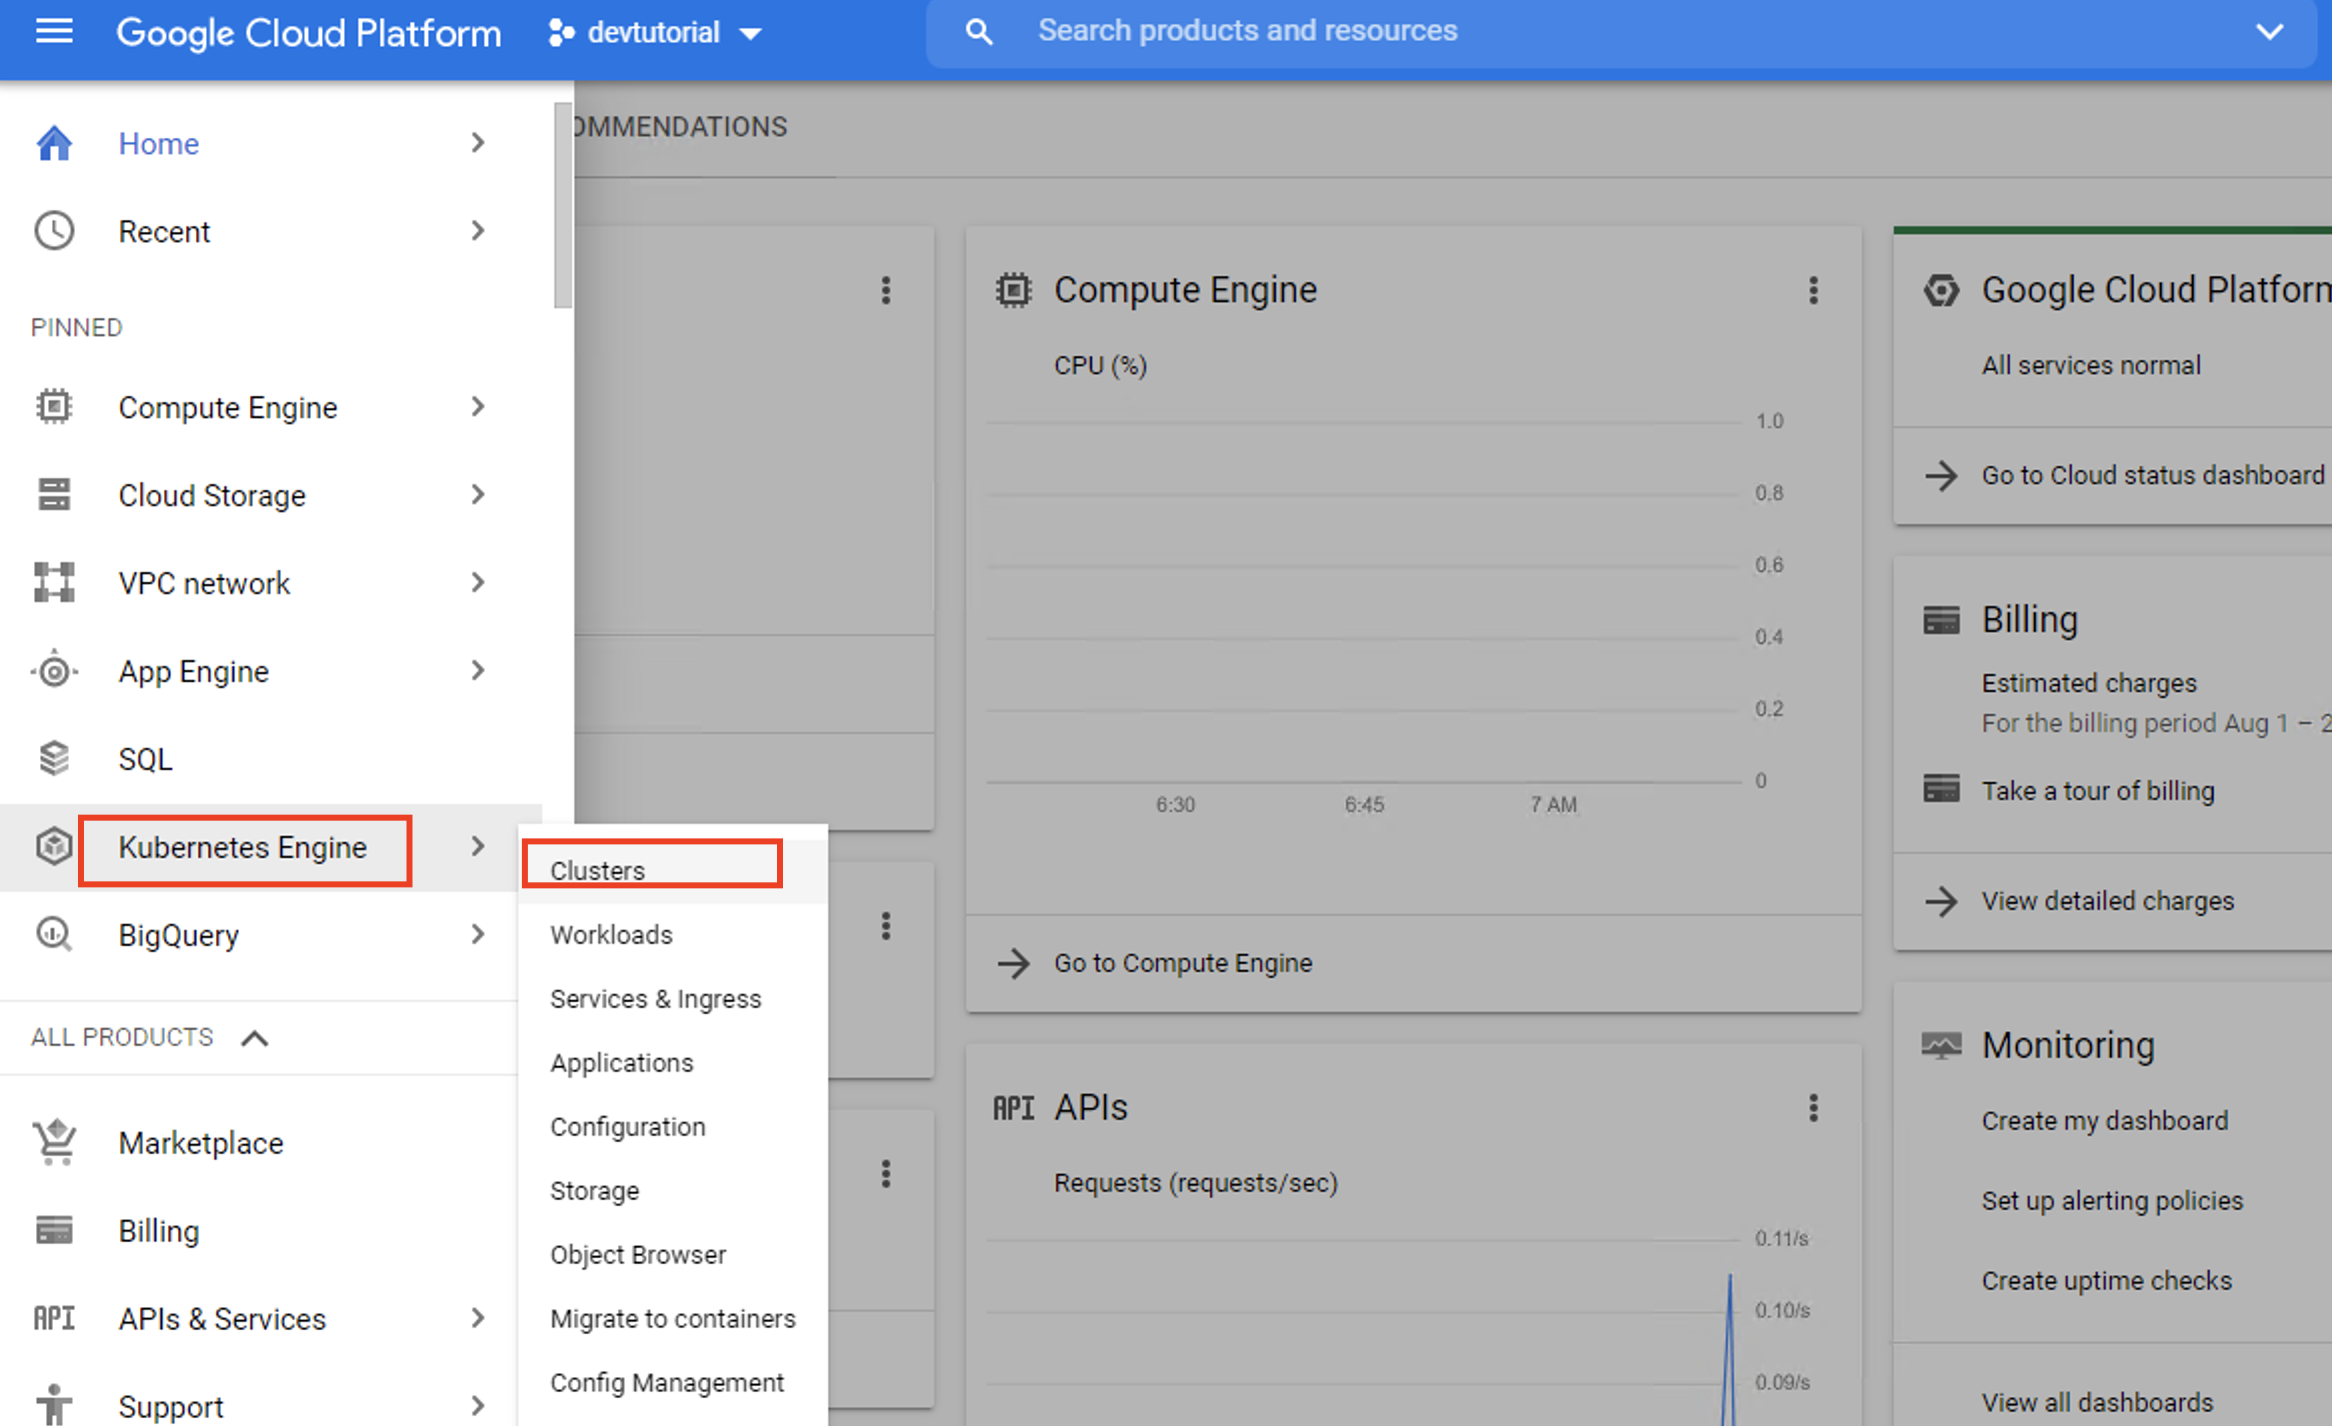Screen dimensions: 2332x1426
Task: Expand the search bar dropdown arrow
Action: tap(2269, 32)
